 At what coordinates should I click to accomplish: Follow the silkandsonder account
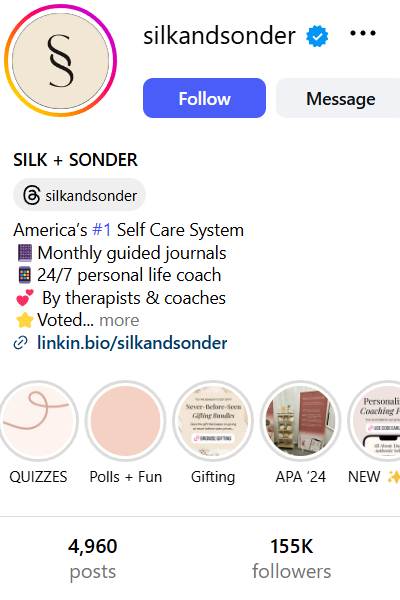click(x=204, y=98)
